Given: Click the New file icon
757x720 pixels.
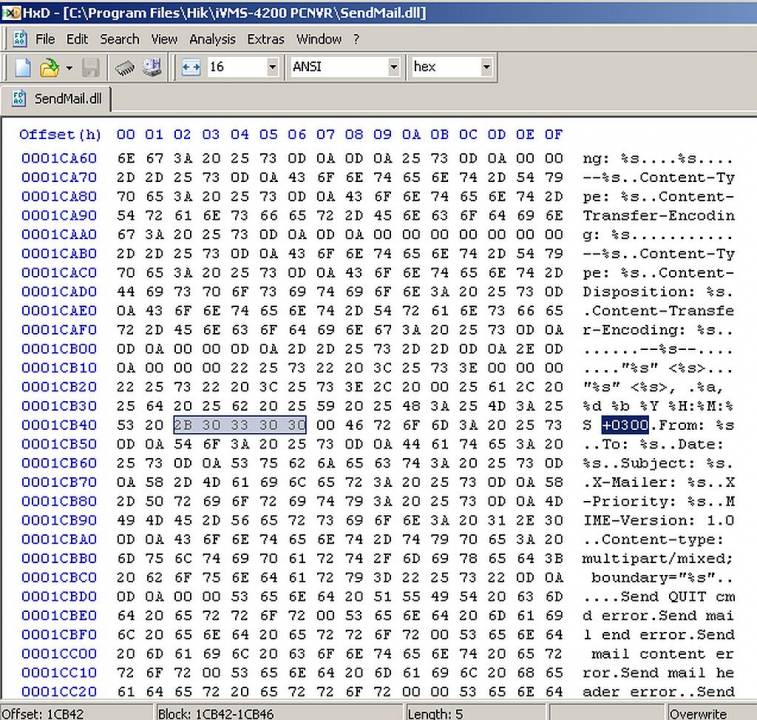Looking at the screenshot, I should [x=23, y=67].
